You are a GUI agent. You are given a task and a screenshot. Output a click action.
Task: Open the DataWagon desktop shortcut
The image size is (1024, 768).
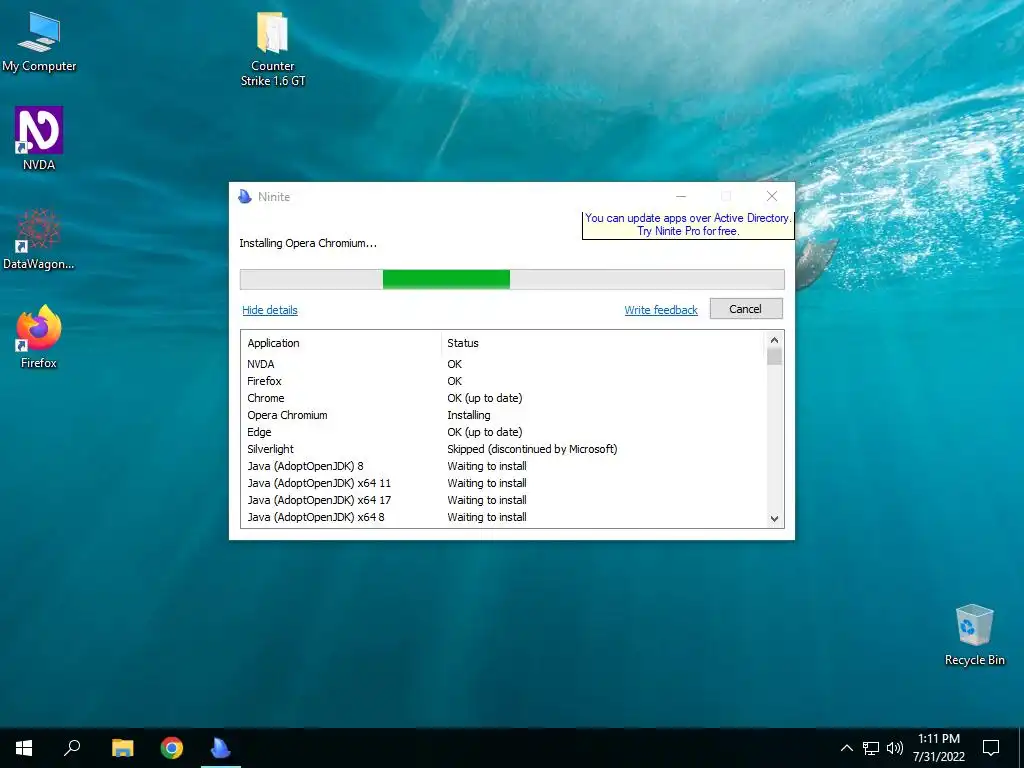pos(39,239)
